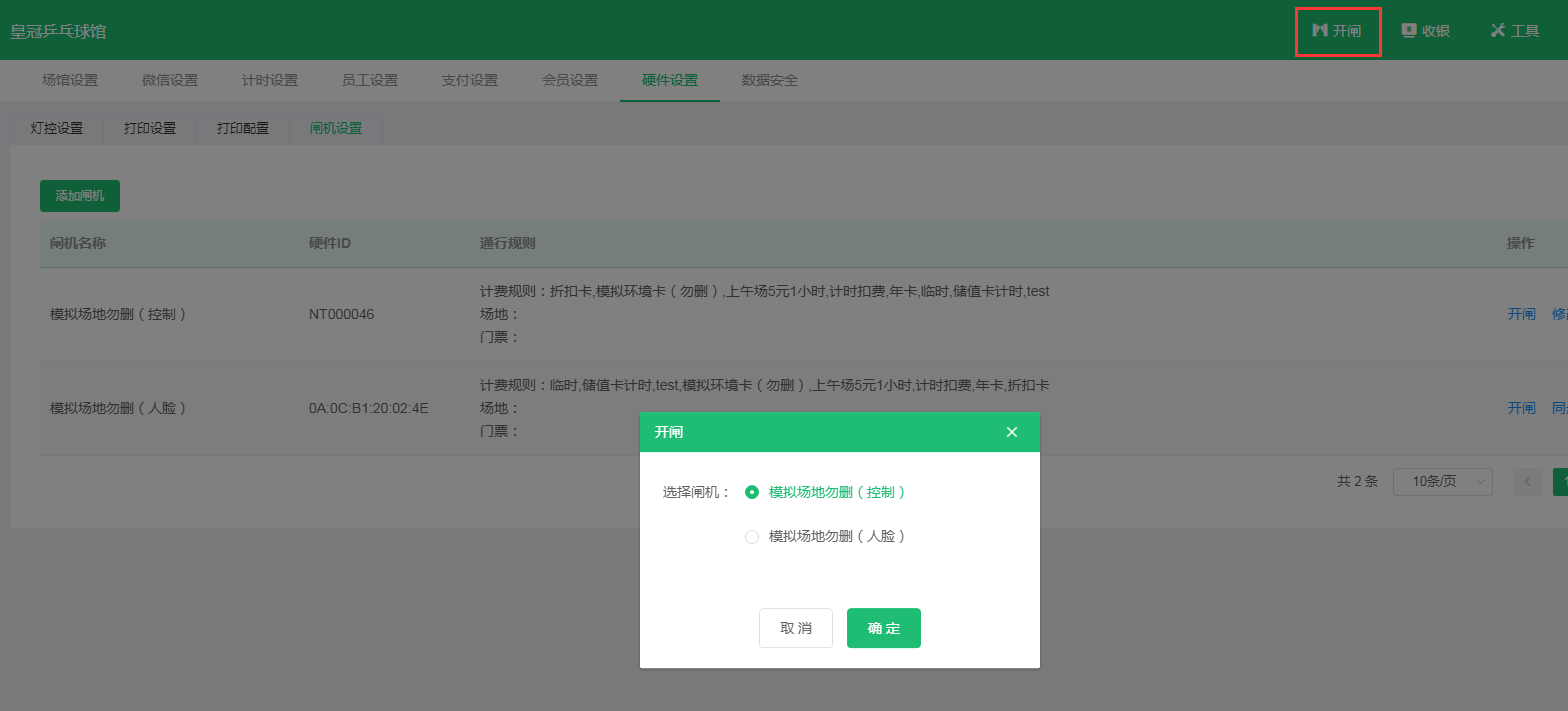1568x711 pixels.
Task: Open 灯控设置 sub-tab
Action: coord(57,128)
